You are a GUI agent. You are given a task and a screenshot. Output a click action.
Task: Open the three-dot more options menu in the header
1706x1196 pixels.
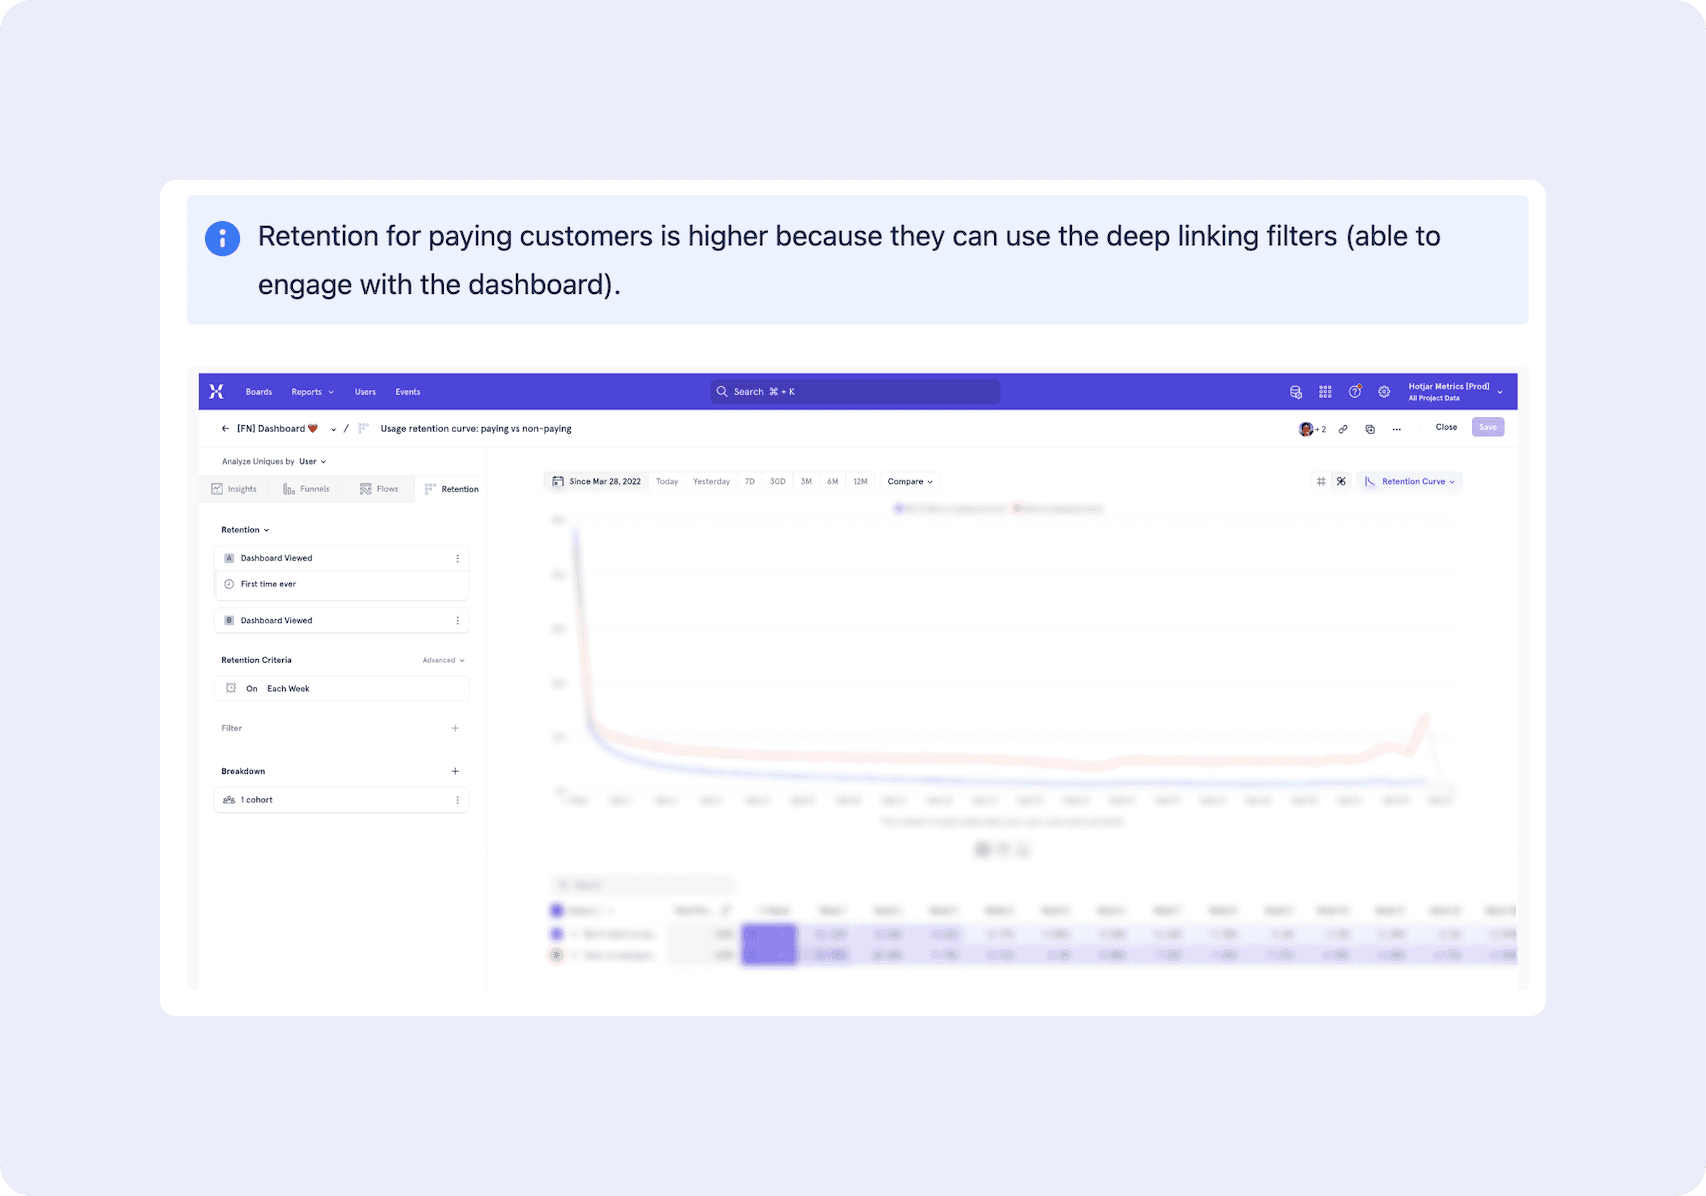[1397, 429]
